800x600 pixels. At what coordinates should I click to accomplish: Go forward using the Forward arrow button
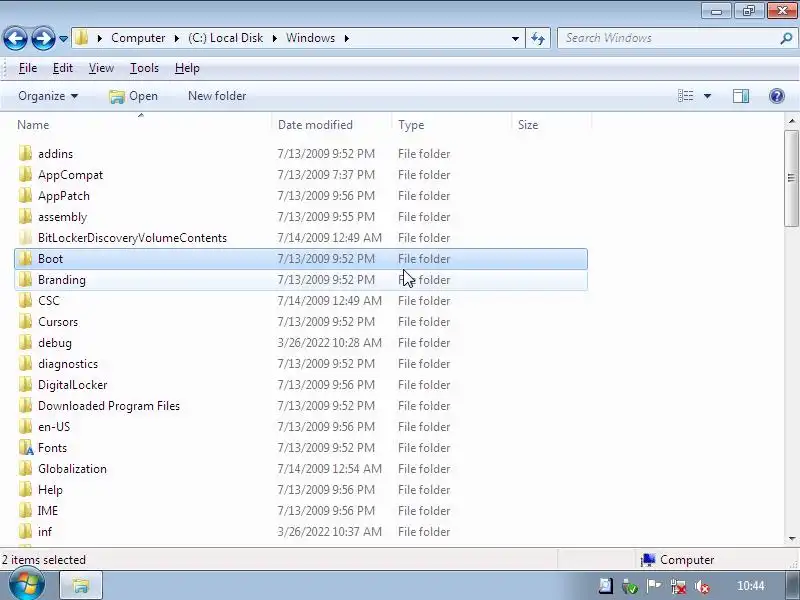point(43,38)
